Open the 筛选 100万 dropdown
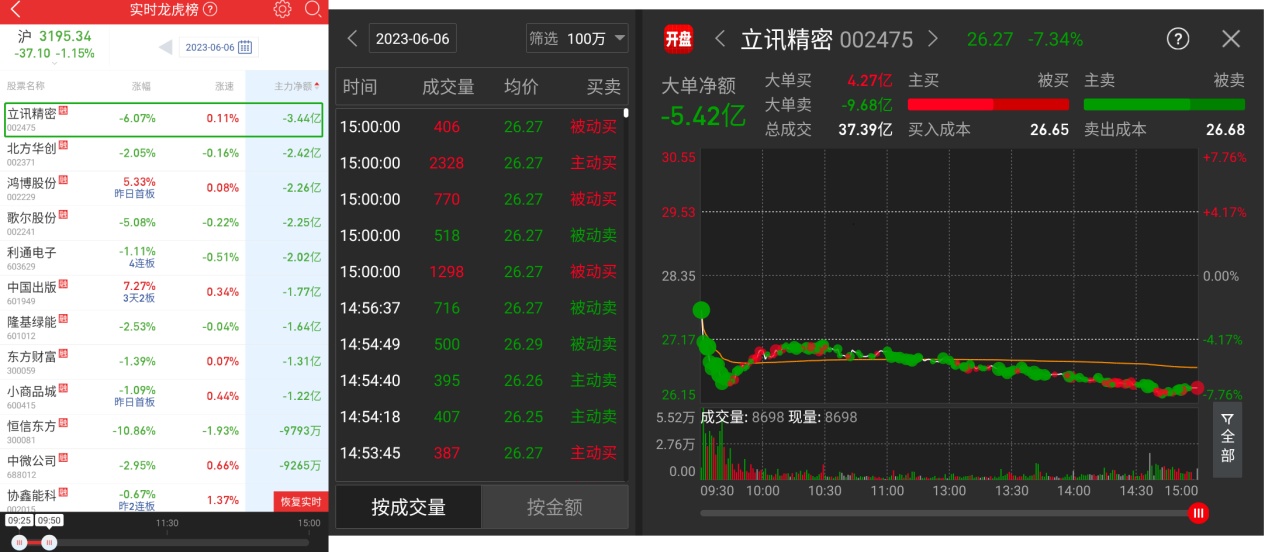This screenshot has width=1265, height=552. tap(577, 39)
